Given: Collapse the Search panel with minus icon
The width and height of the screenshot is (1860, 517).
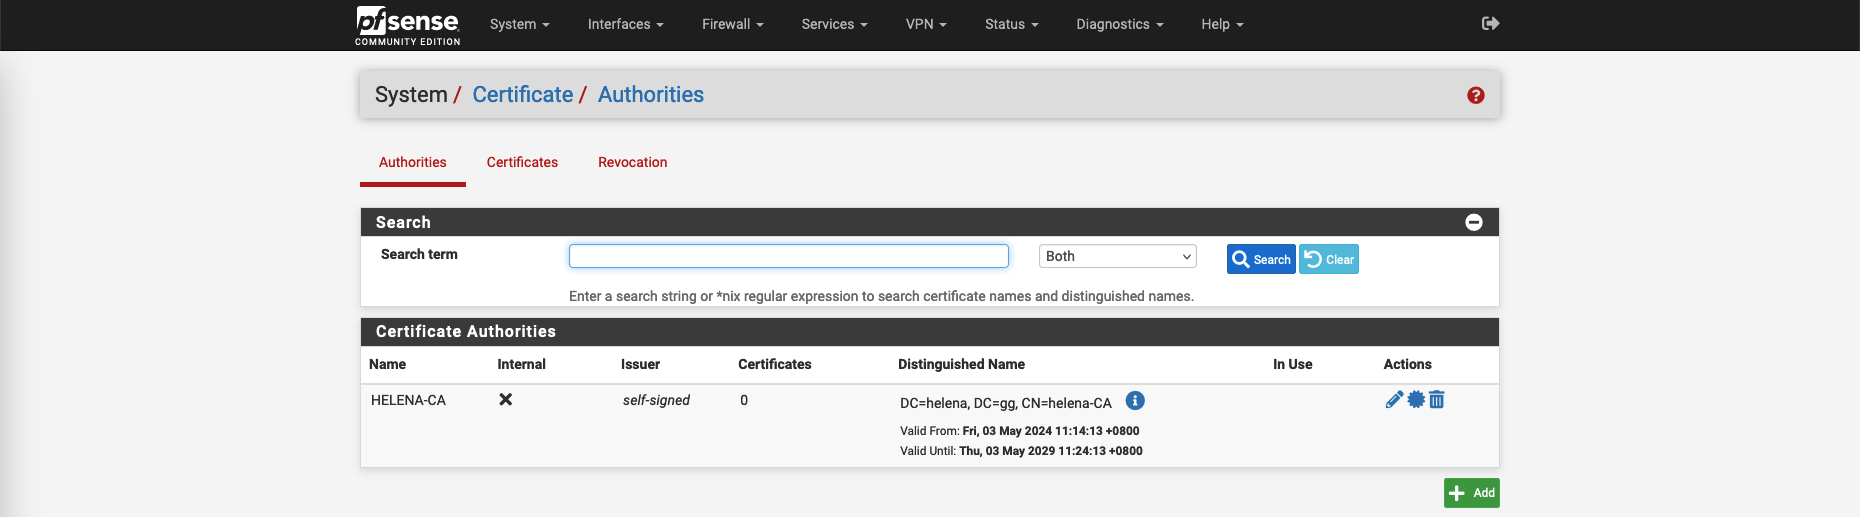Looking at the screenshot, I should point(1473,222).
